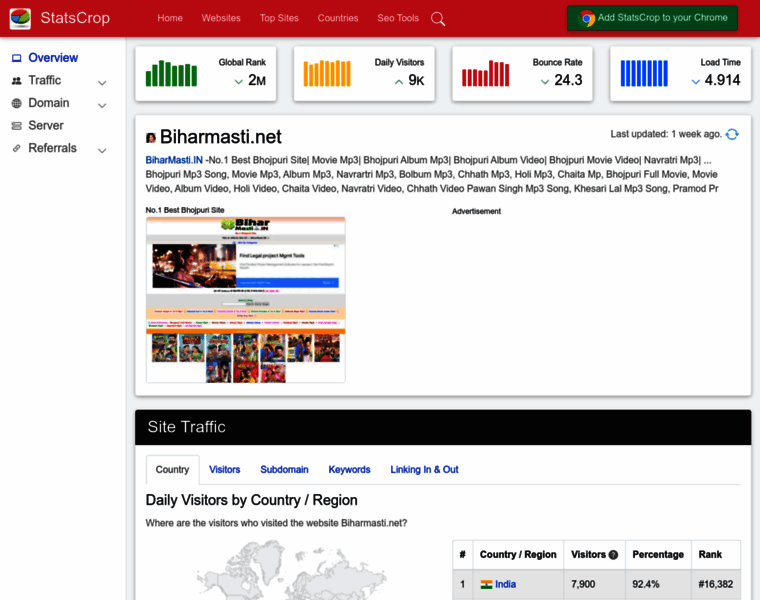
Task: Click the Bounce Rate down arrow indicator
Action: (x=545, y=81)
